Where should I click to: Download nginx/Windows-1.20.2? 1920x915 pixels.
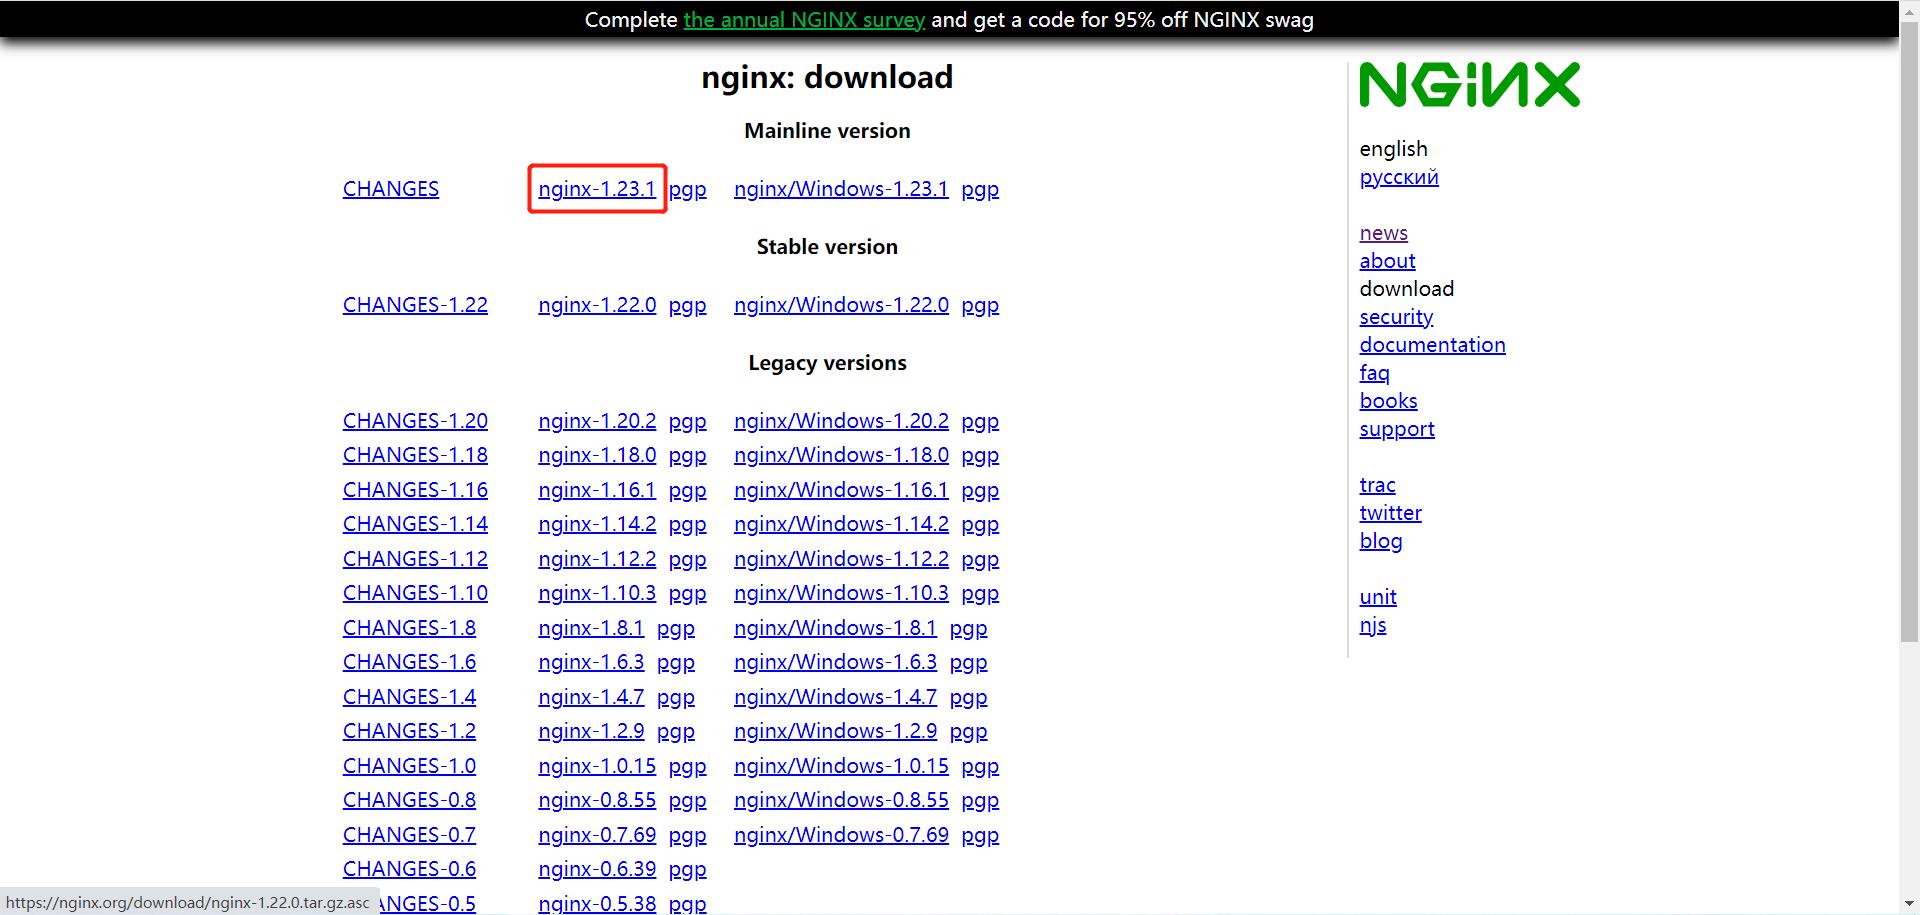[841, 421]
